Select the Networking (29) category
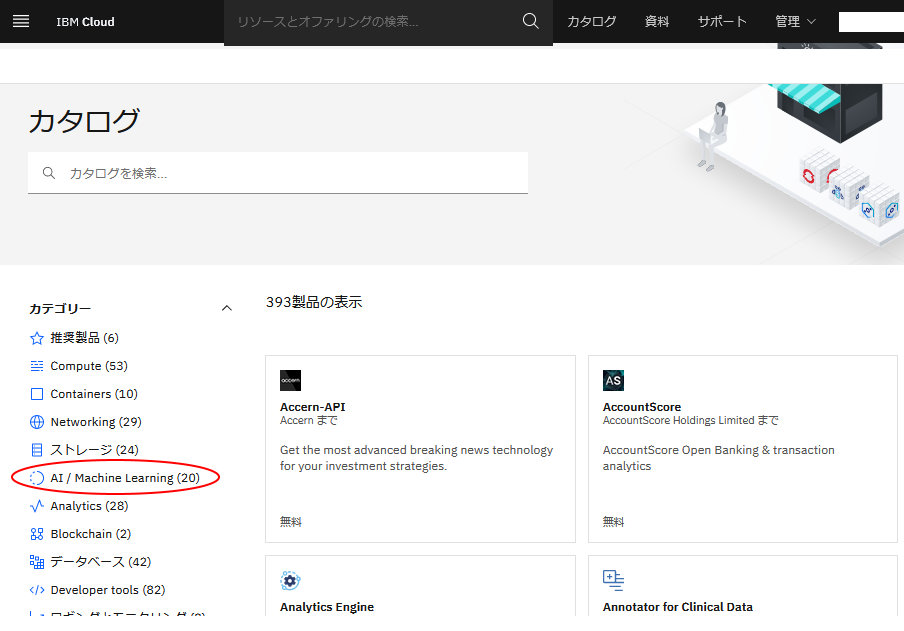 pyautogui.click(x=96, y=422)
